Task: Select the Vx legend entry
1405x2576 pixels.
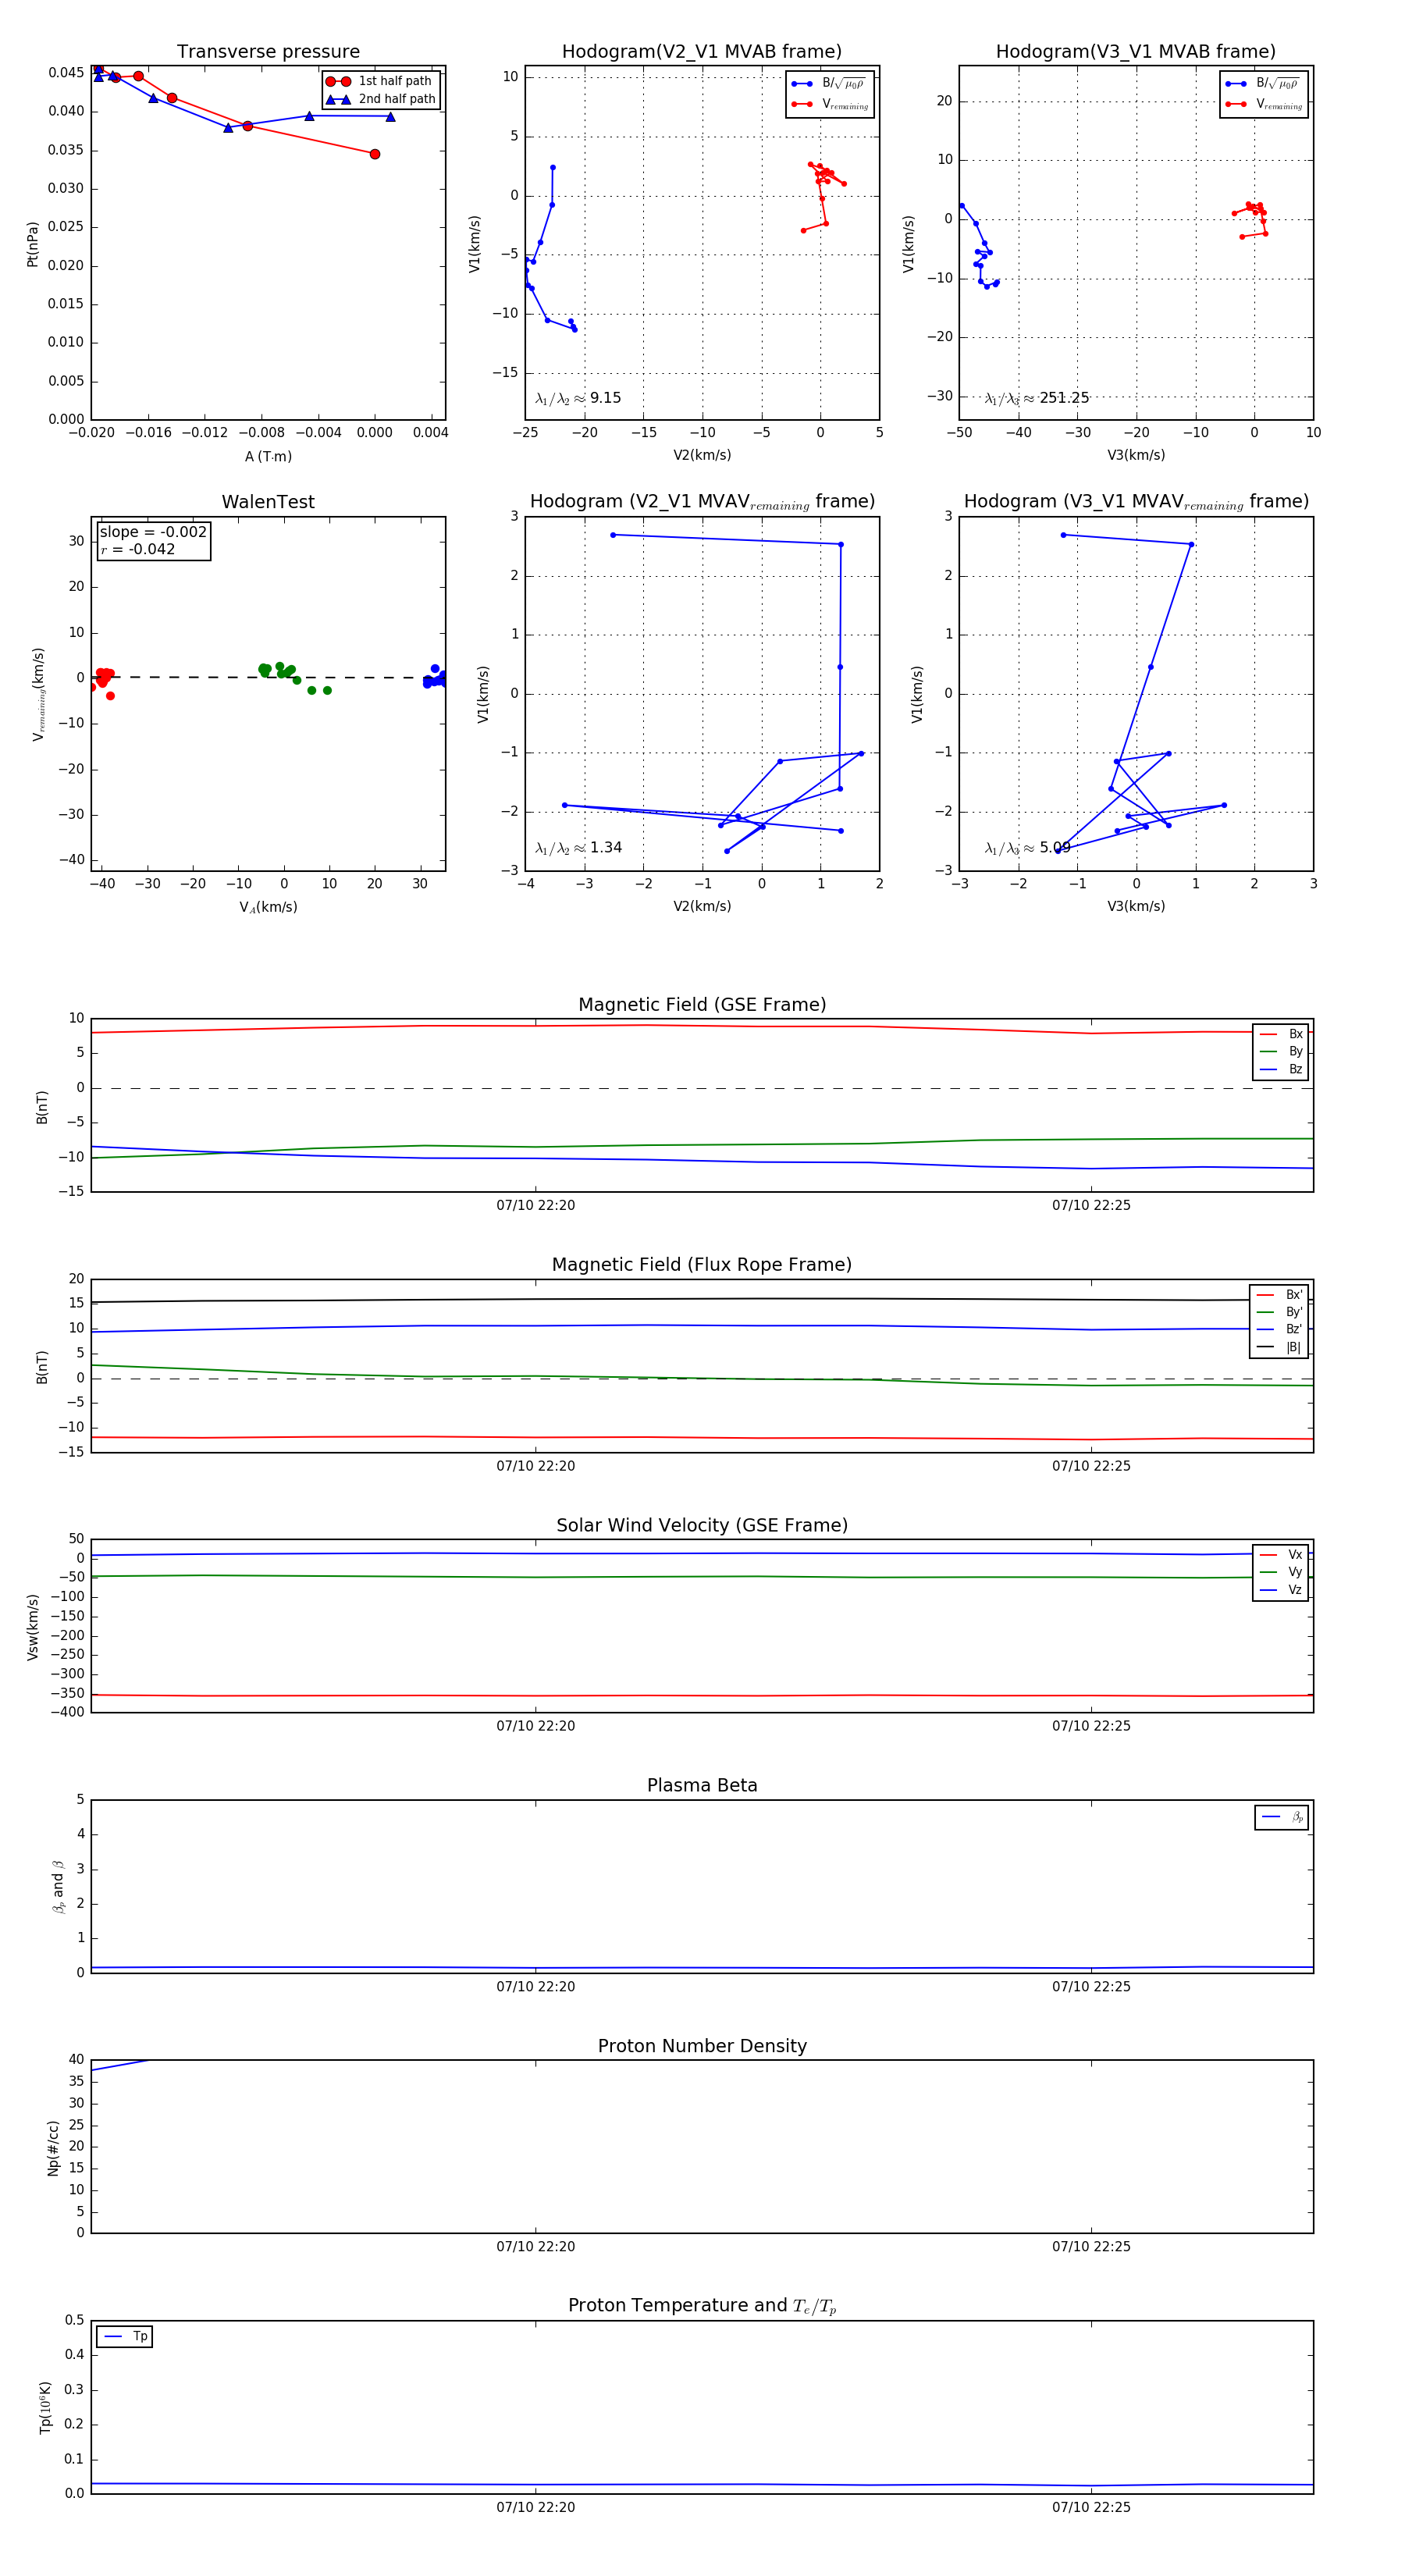Action: click(x=1281, y=1555)
